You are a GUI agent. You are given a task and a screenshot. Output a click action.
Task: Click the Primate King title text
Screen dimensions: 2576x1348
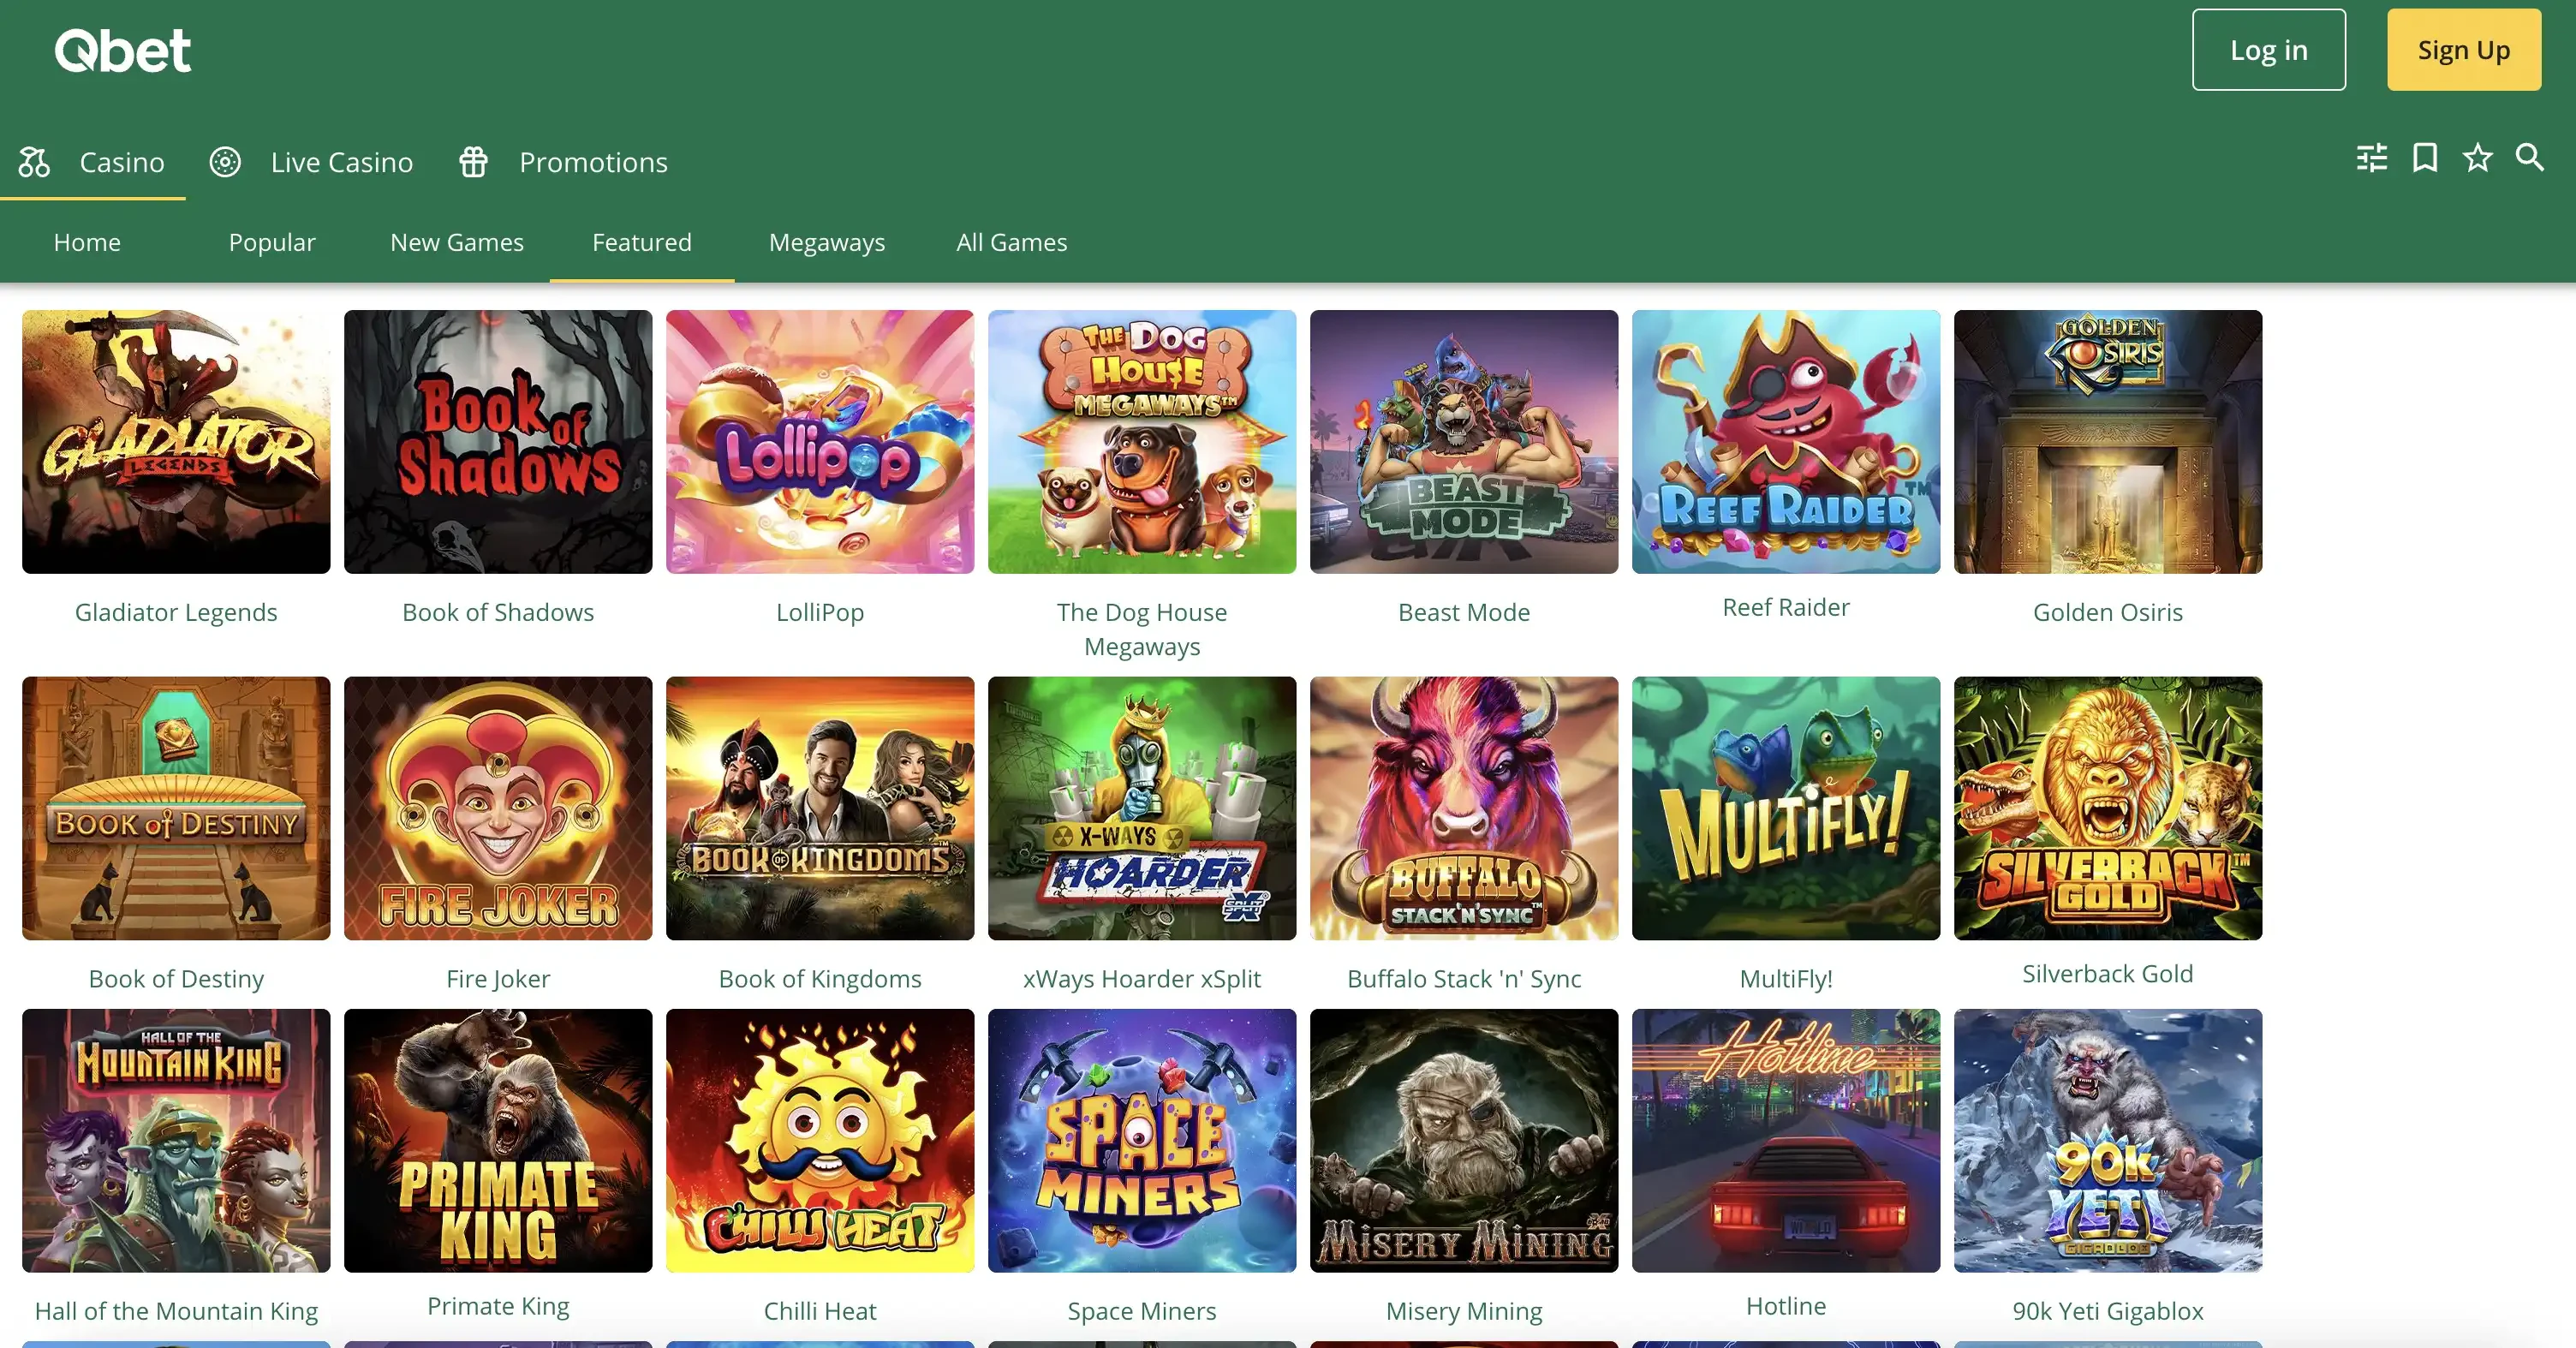[x=498, y=1305]
